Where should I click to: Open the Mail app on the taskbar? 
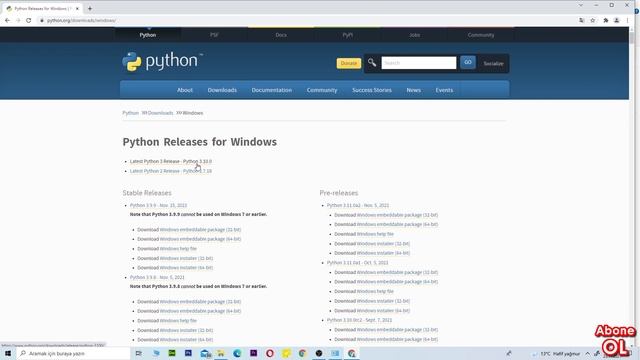point(205,353)
